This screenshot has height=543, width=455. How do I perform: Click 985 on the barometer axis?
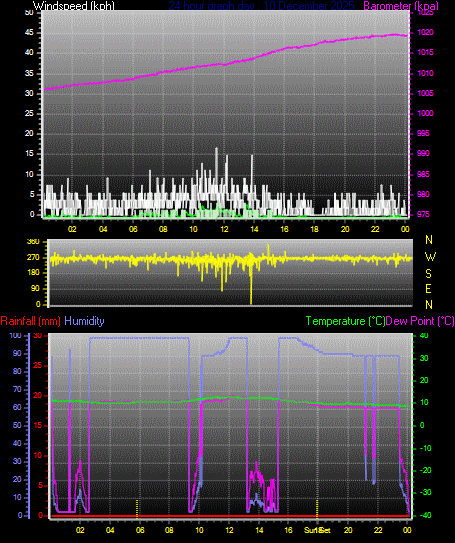(423, 174)
